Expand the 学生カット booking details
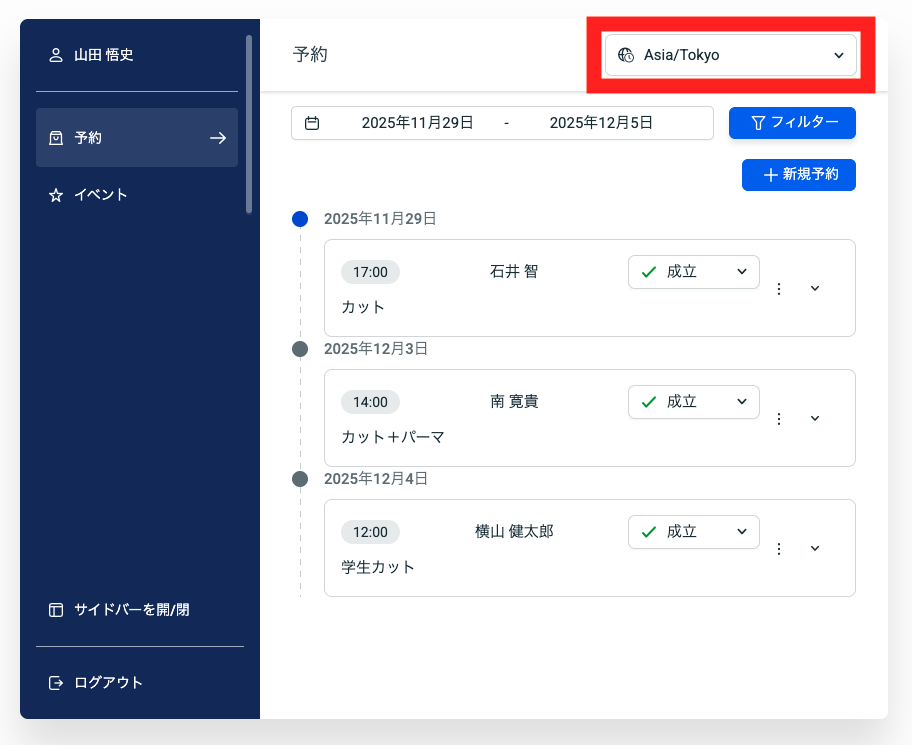Screen dimensions: 912x745 coord(814,548)
